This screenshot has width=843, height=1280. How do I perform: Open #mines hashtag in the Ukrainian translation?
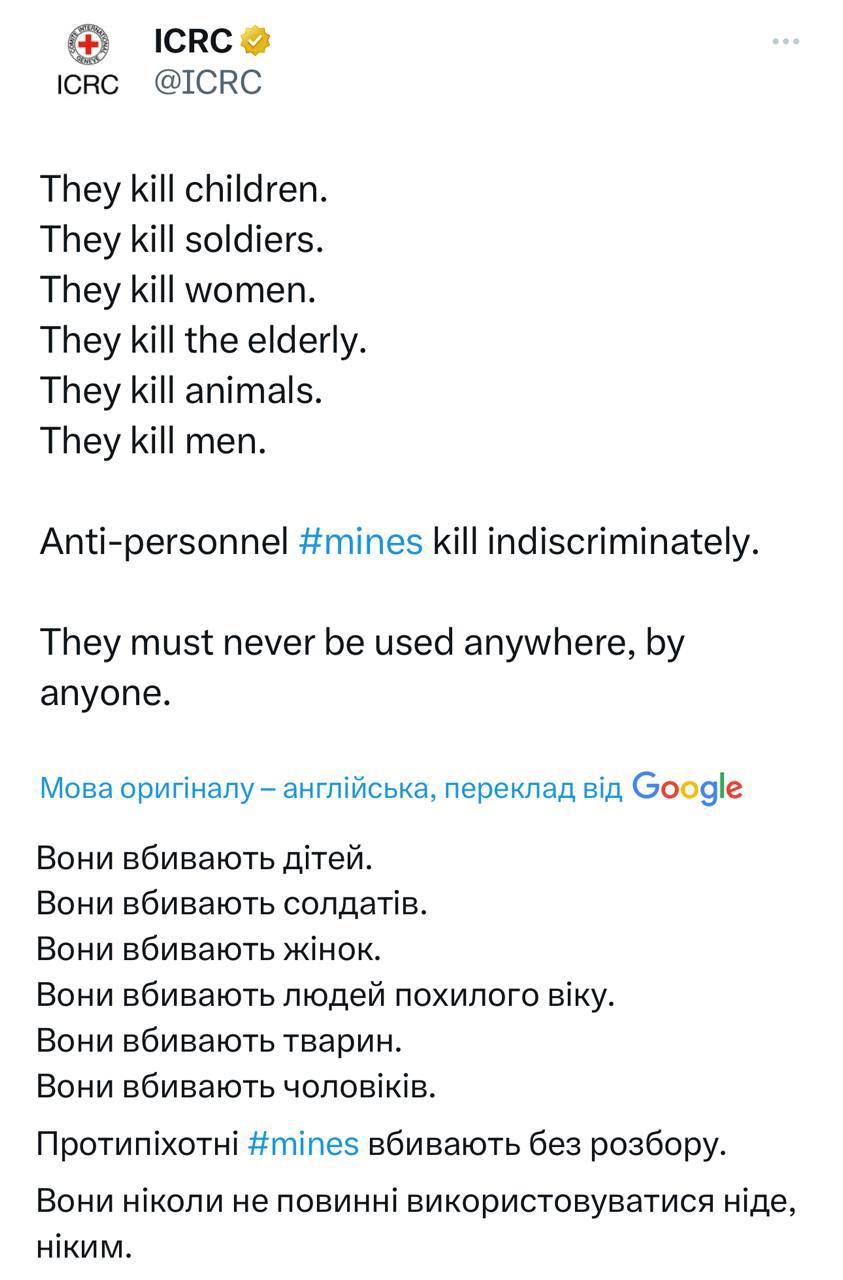(x=302, y=1143)
